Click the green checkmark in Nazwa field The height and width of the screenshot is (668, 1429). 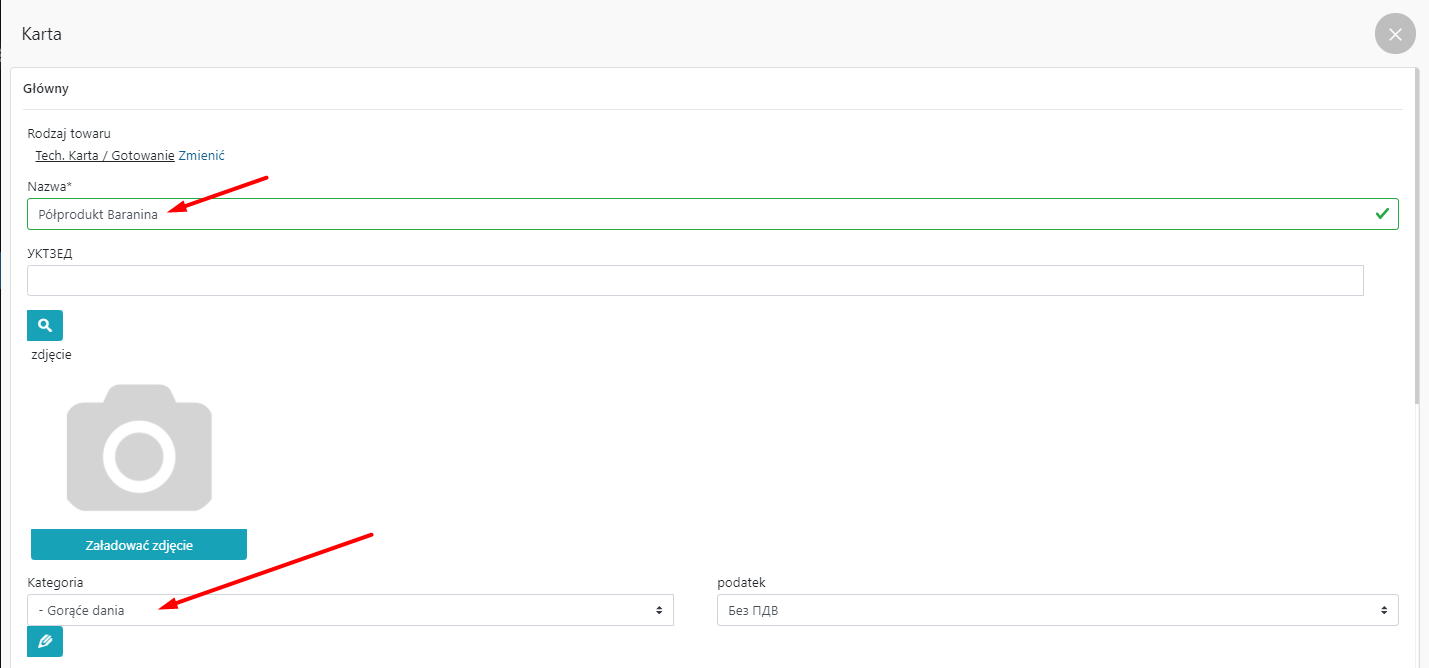pos(1382,214)
